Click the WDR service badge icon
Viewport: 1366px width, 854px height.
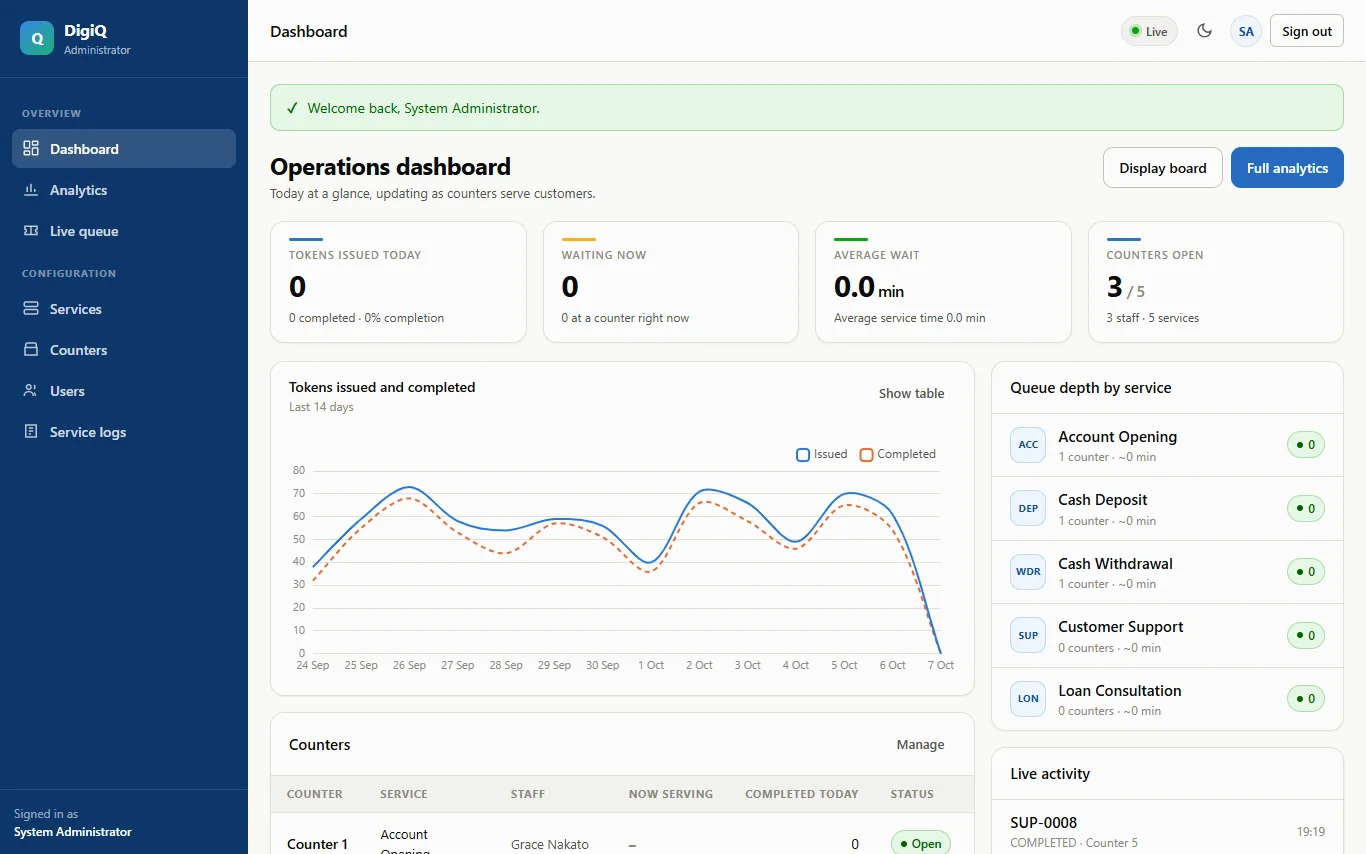[1028, 572]
